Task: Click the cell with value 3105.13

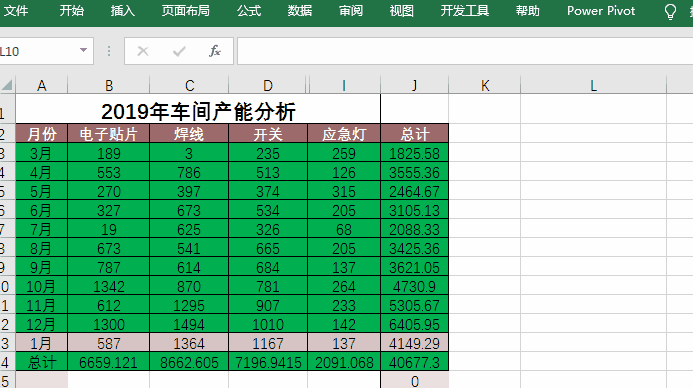Action: click(415, 210)
